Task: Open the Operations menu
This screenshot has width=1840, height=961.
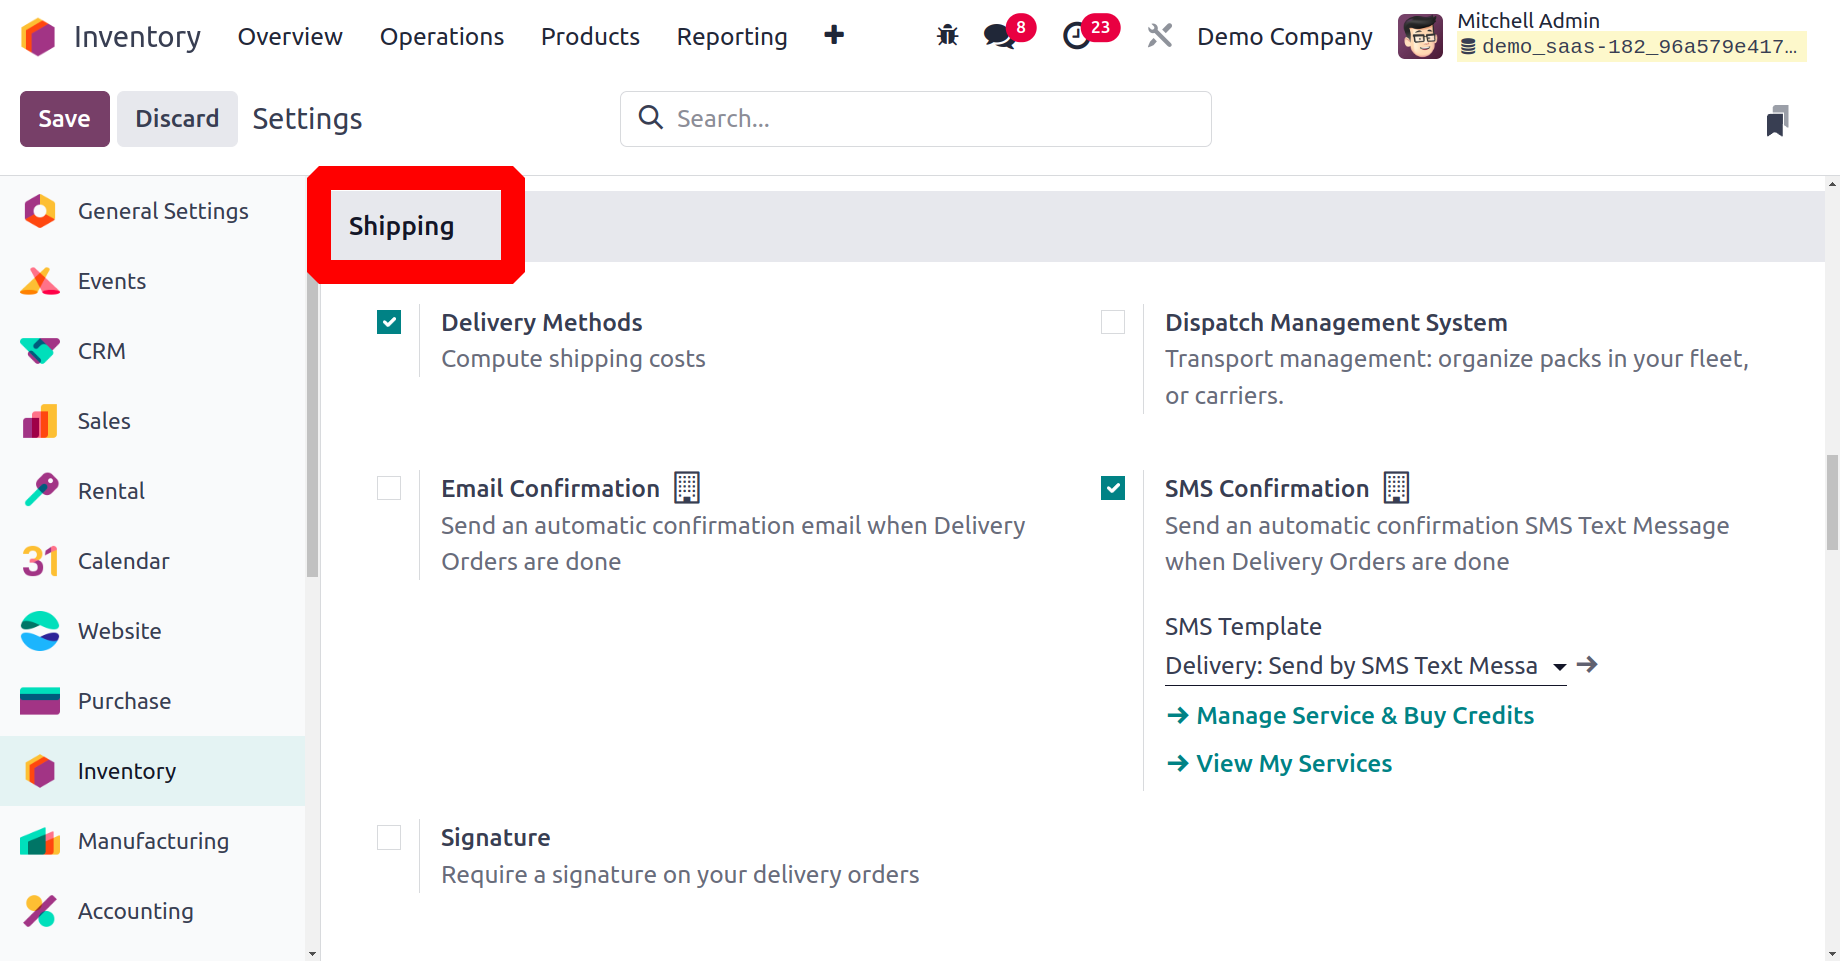Action: click(441, 37)
